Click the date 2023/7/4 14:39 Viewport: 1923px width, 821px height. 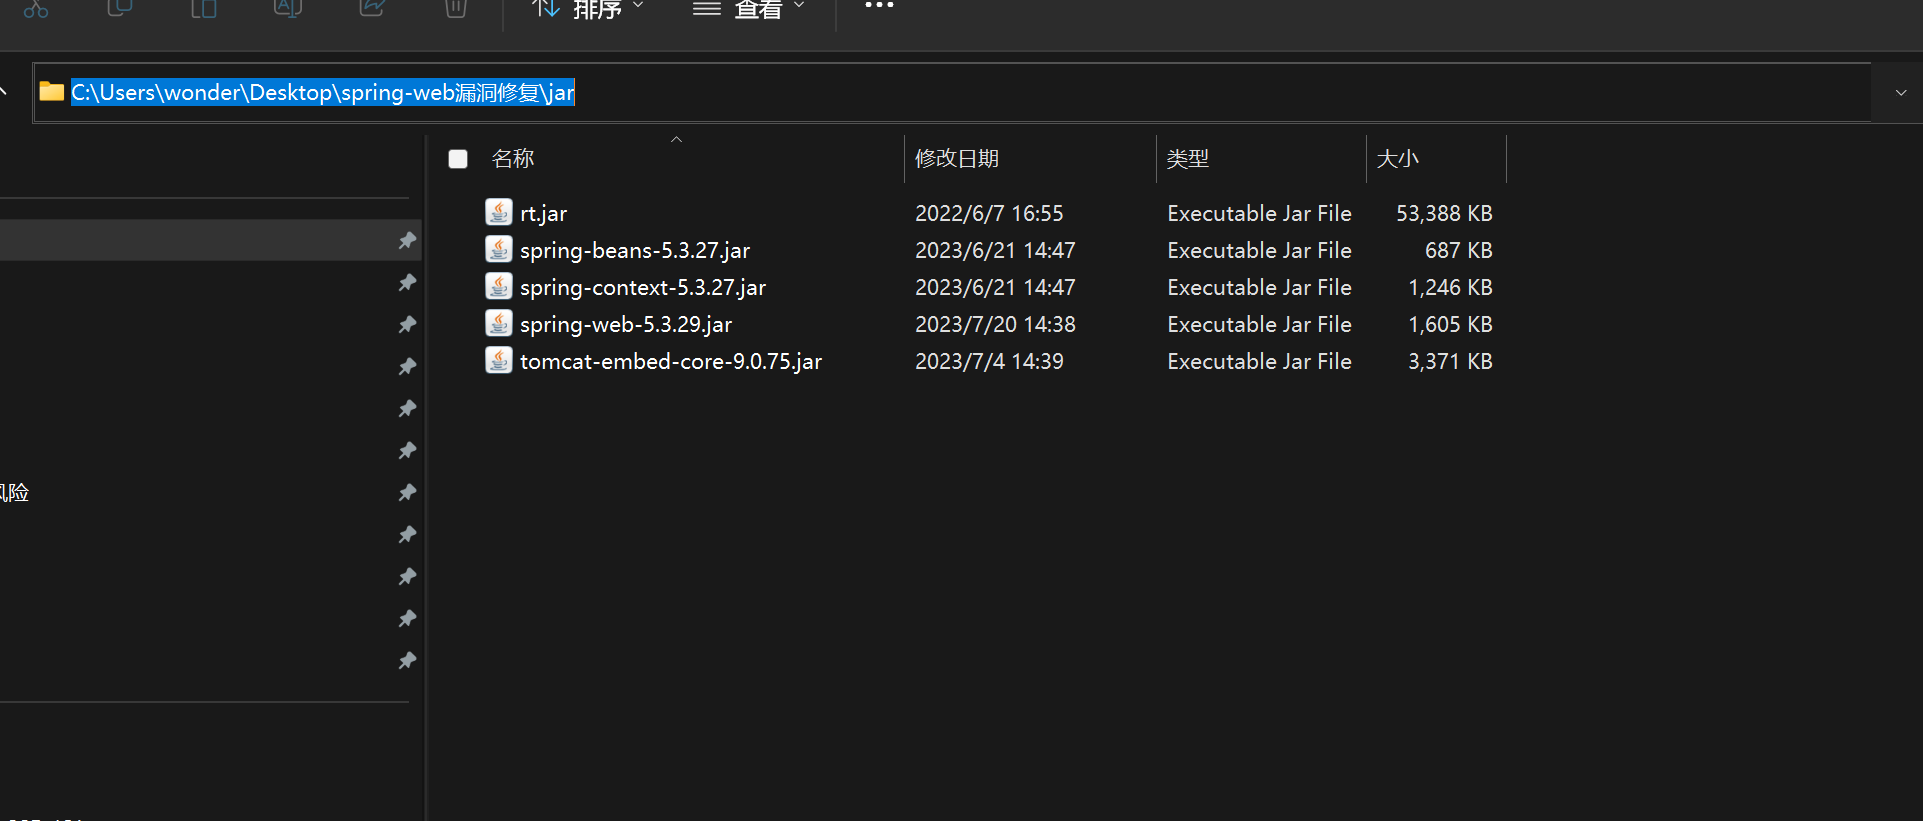pyautogui.click(x=989, y=361)
